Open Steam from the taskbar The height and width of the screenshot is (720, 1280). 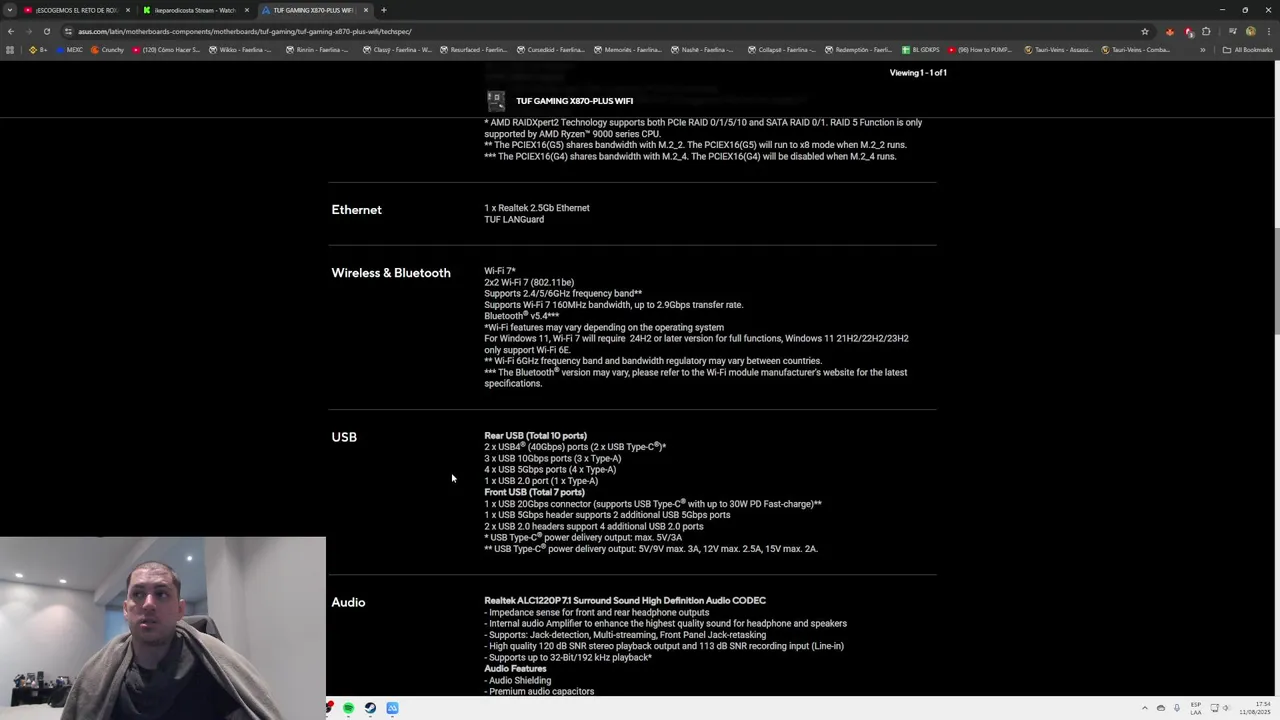pos(370,708)
